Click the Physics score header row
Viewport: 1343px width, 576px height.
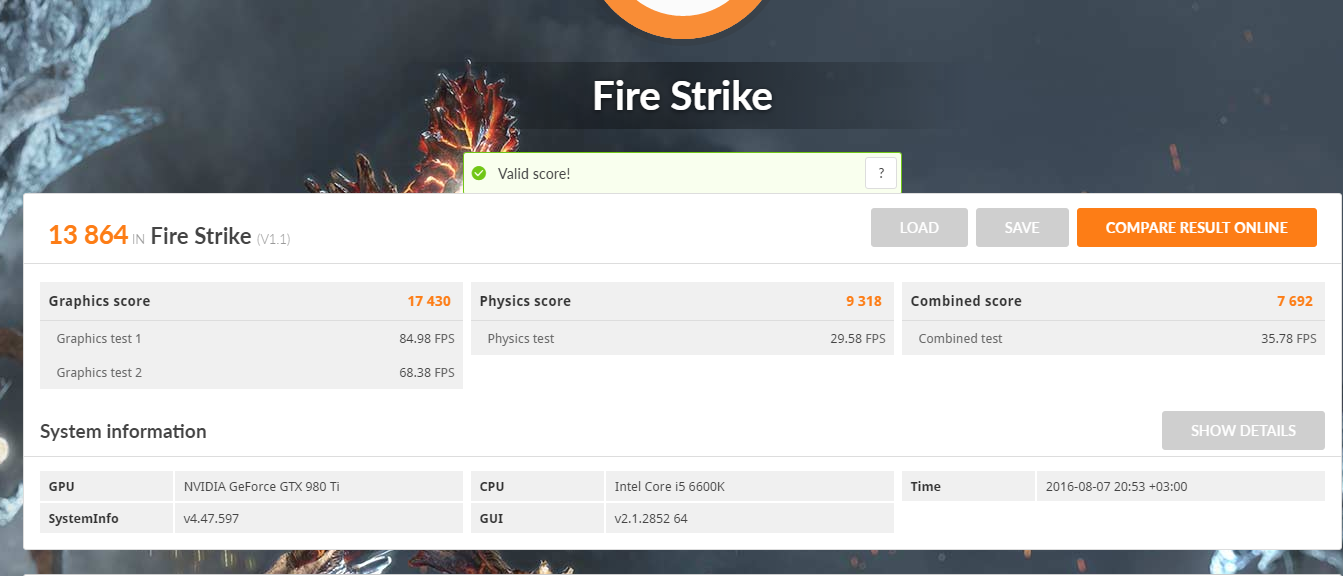pos(682,301)
